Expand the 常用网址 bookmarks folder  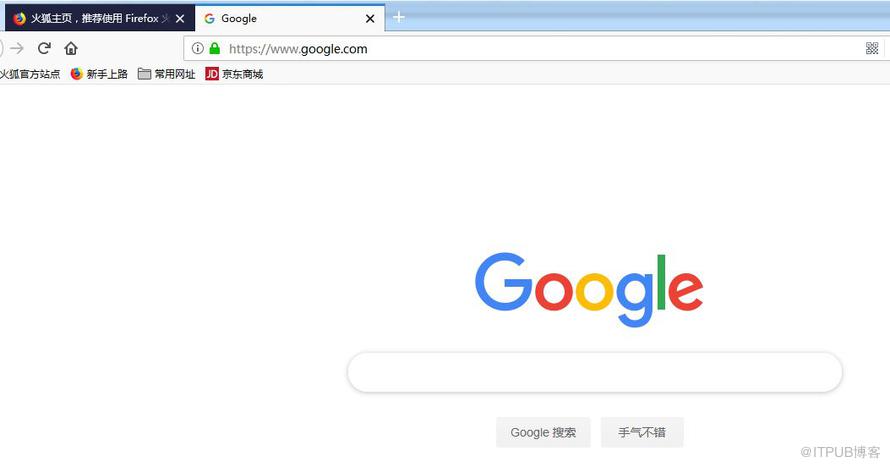tap(166, 74)
